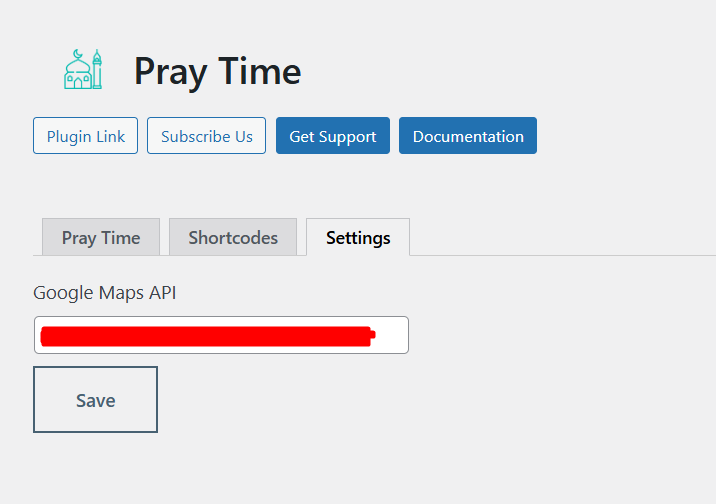Image resolution: width=716 pixels, height=504 pixels.
Task: Open the Plugin Link button
Action: click(85, 136)
